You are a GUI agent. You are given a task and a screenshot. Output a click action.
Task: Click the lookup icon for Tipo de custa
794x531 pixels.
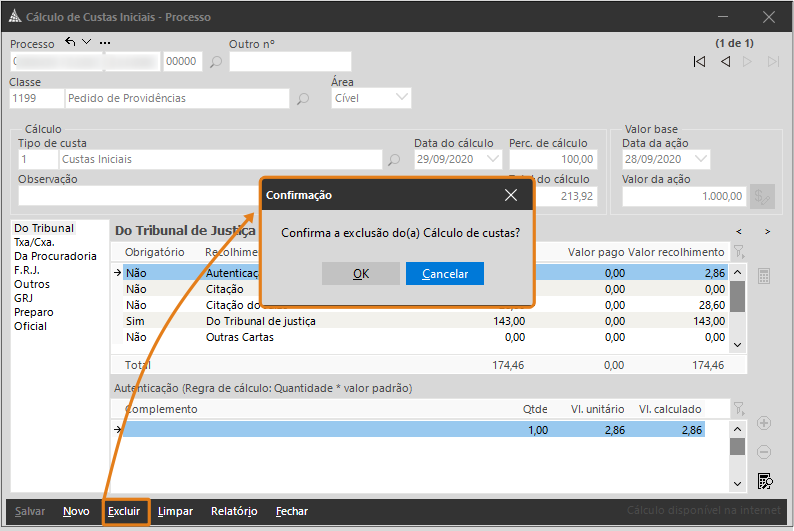click(x=394, y=159)
